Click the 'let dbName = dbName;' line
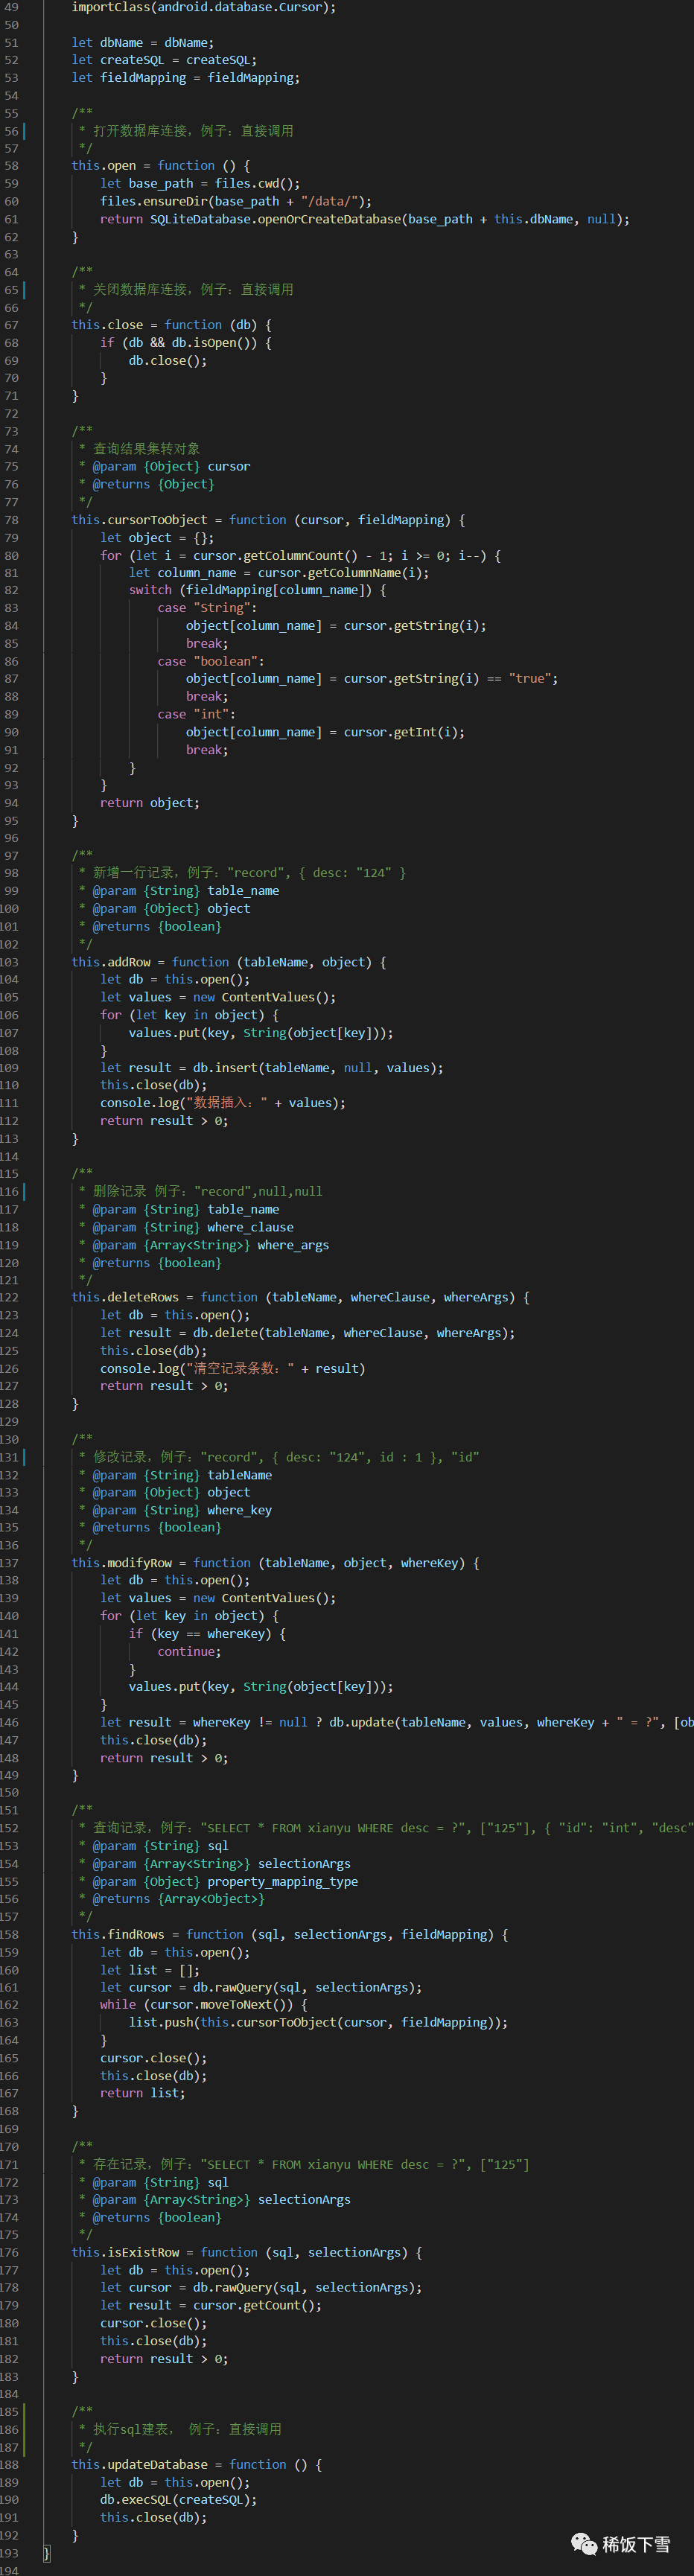This screenshot has width=694, height=2576. tap(142, 43)
